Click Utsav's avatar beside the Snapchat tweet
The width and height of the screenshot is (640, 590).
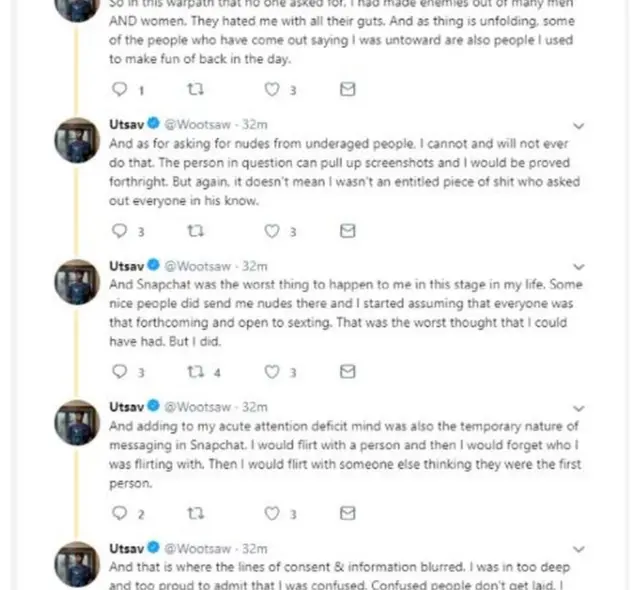[74, 281]
